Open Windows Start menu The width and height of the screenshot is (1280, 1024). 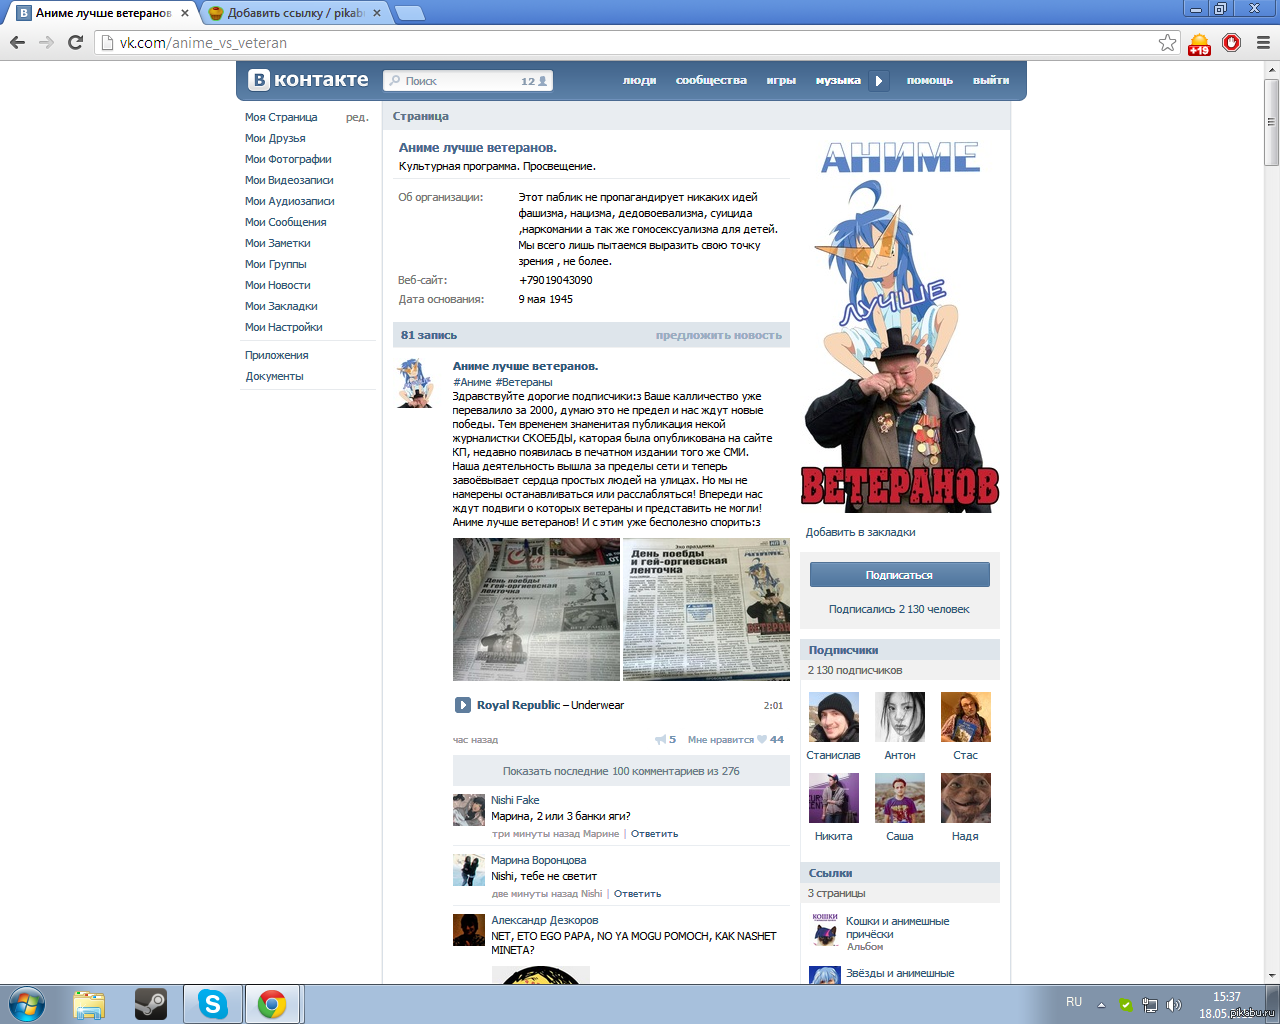27,1004
